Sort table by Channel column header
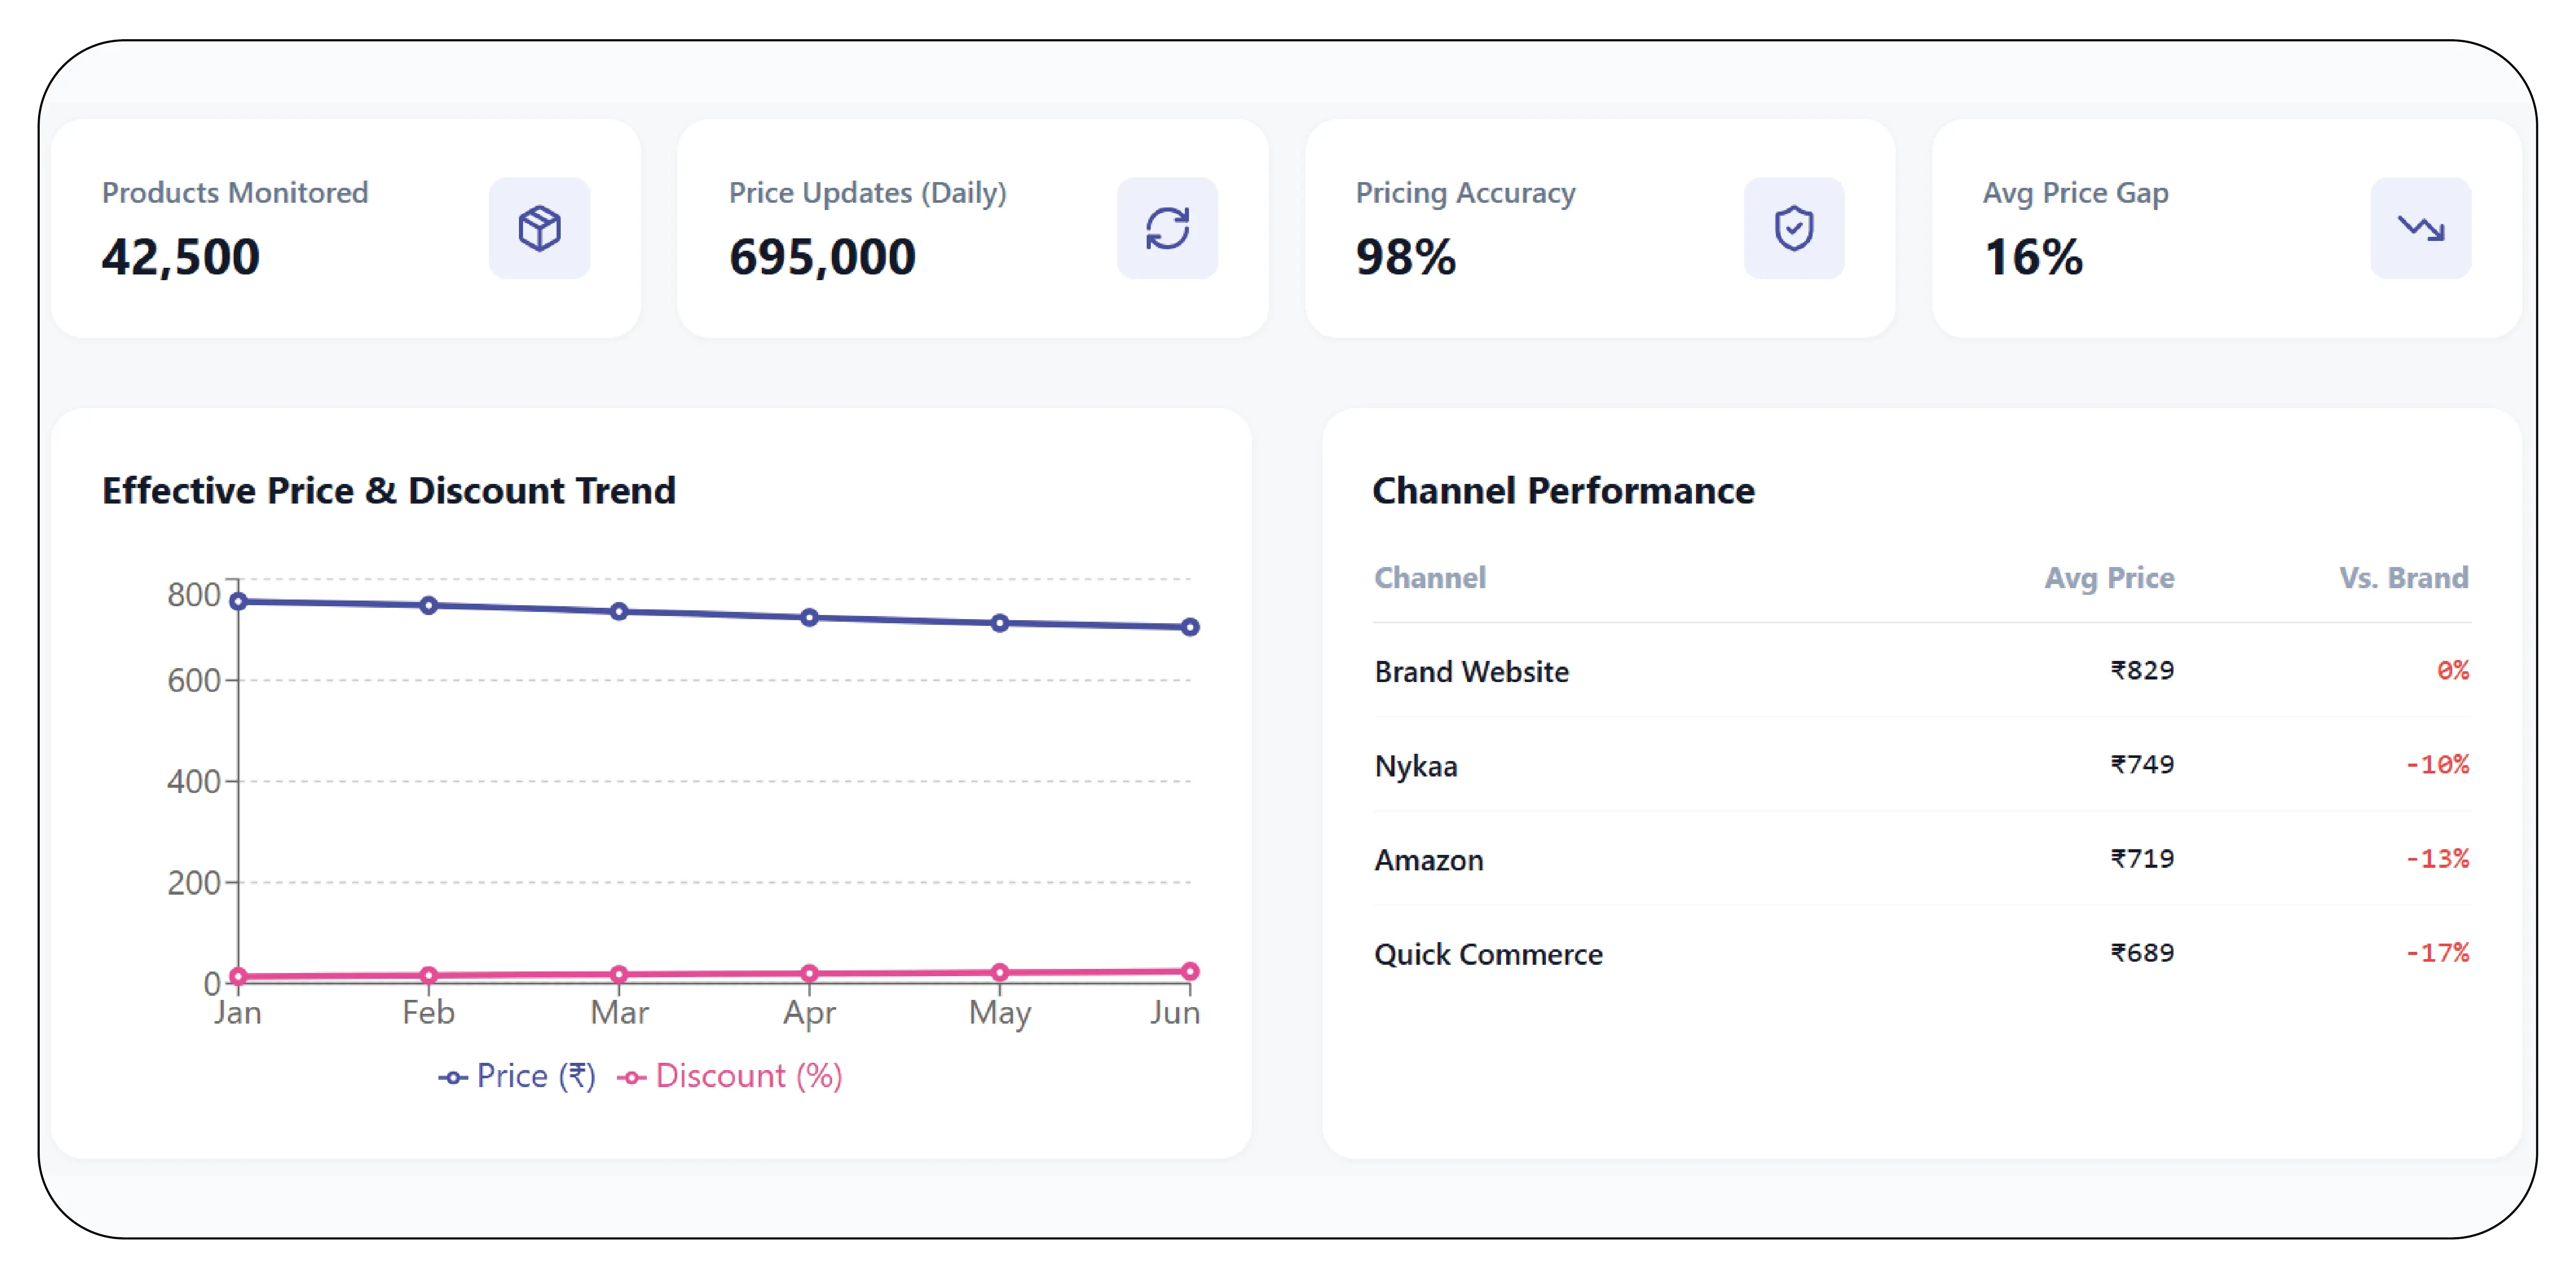2576x1279 pixels. coord(1430,577)
